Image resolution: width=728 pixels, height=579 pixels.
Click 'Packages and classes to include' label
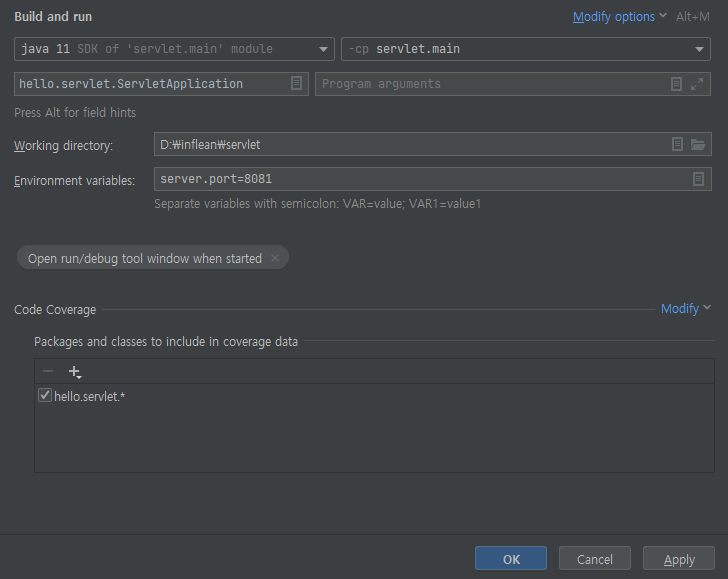click(x=166, y=342)
